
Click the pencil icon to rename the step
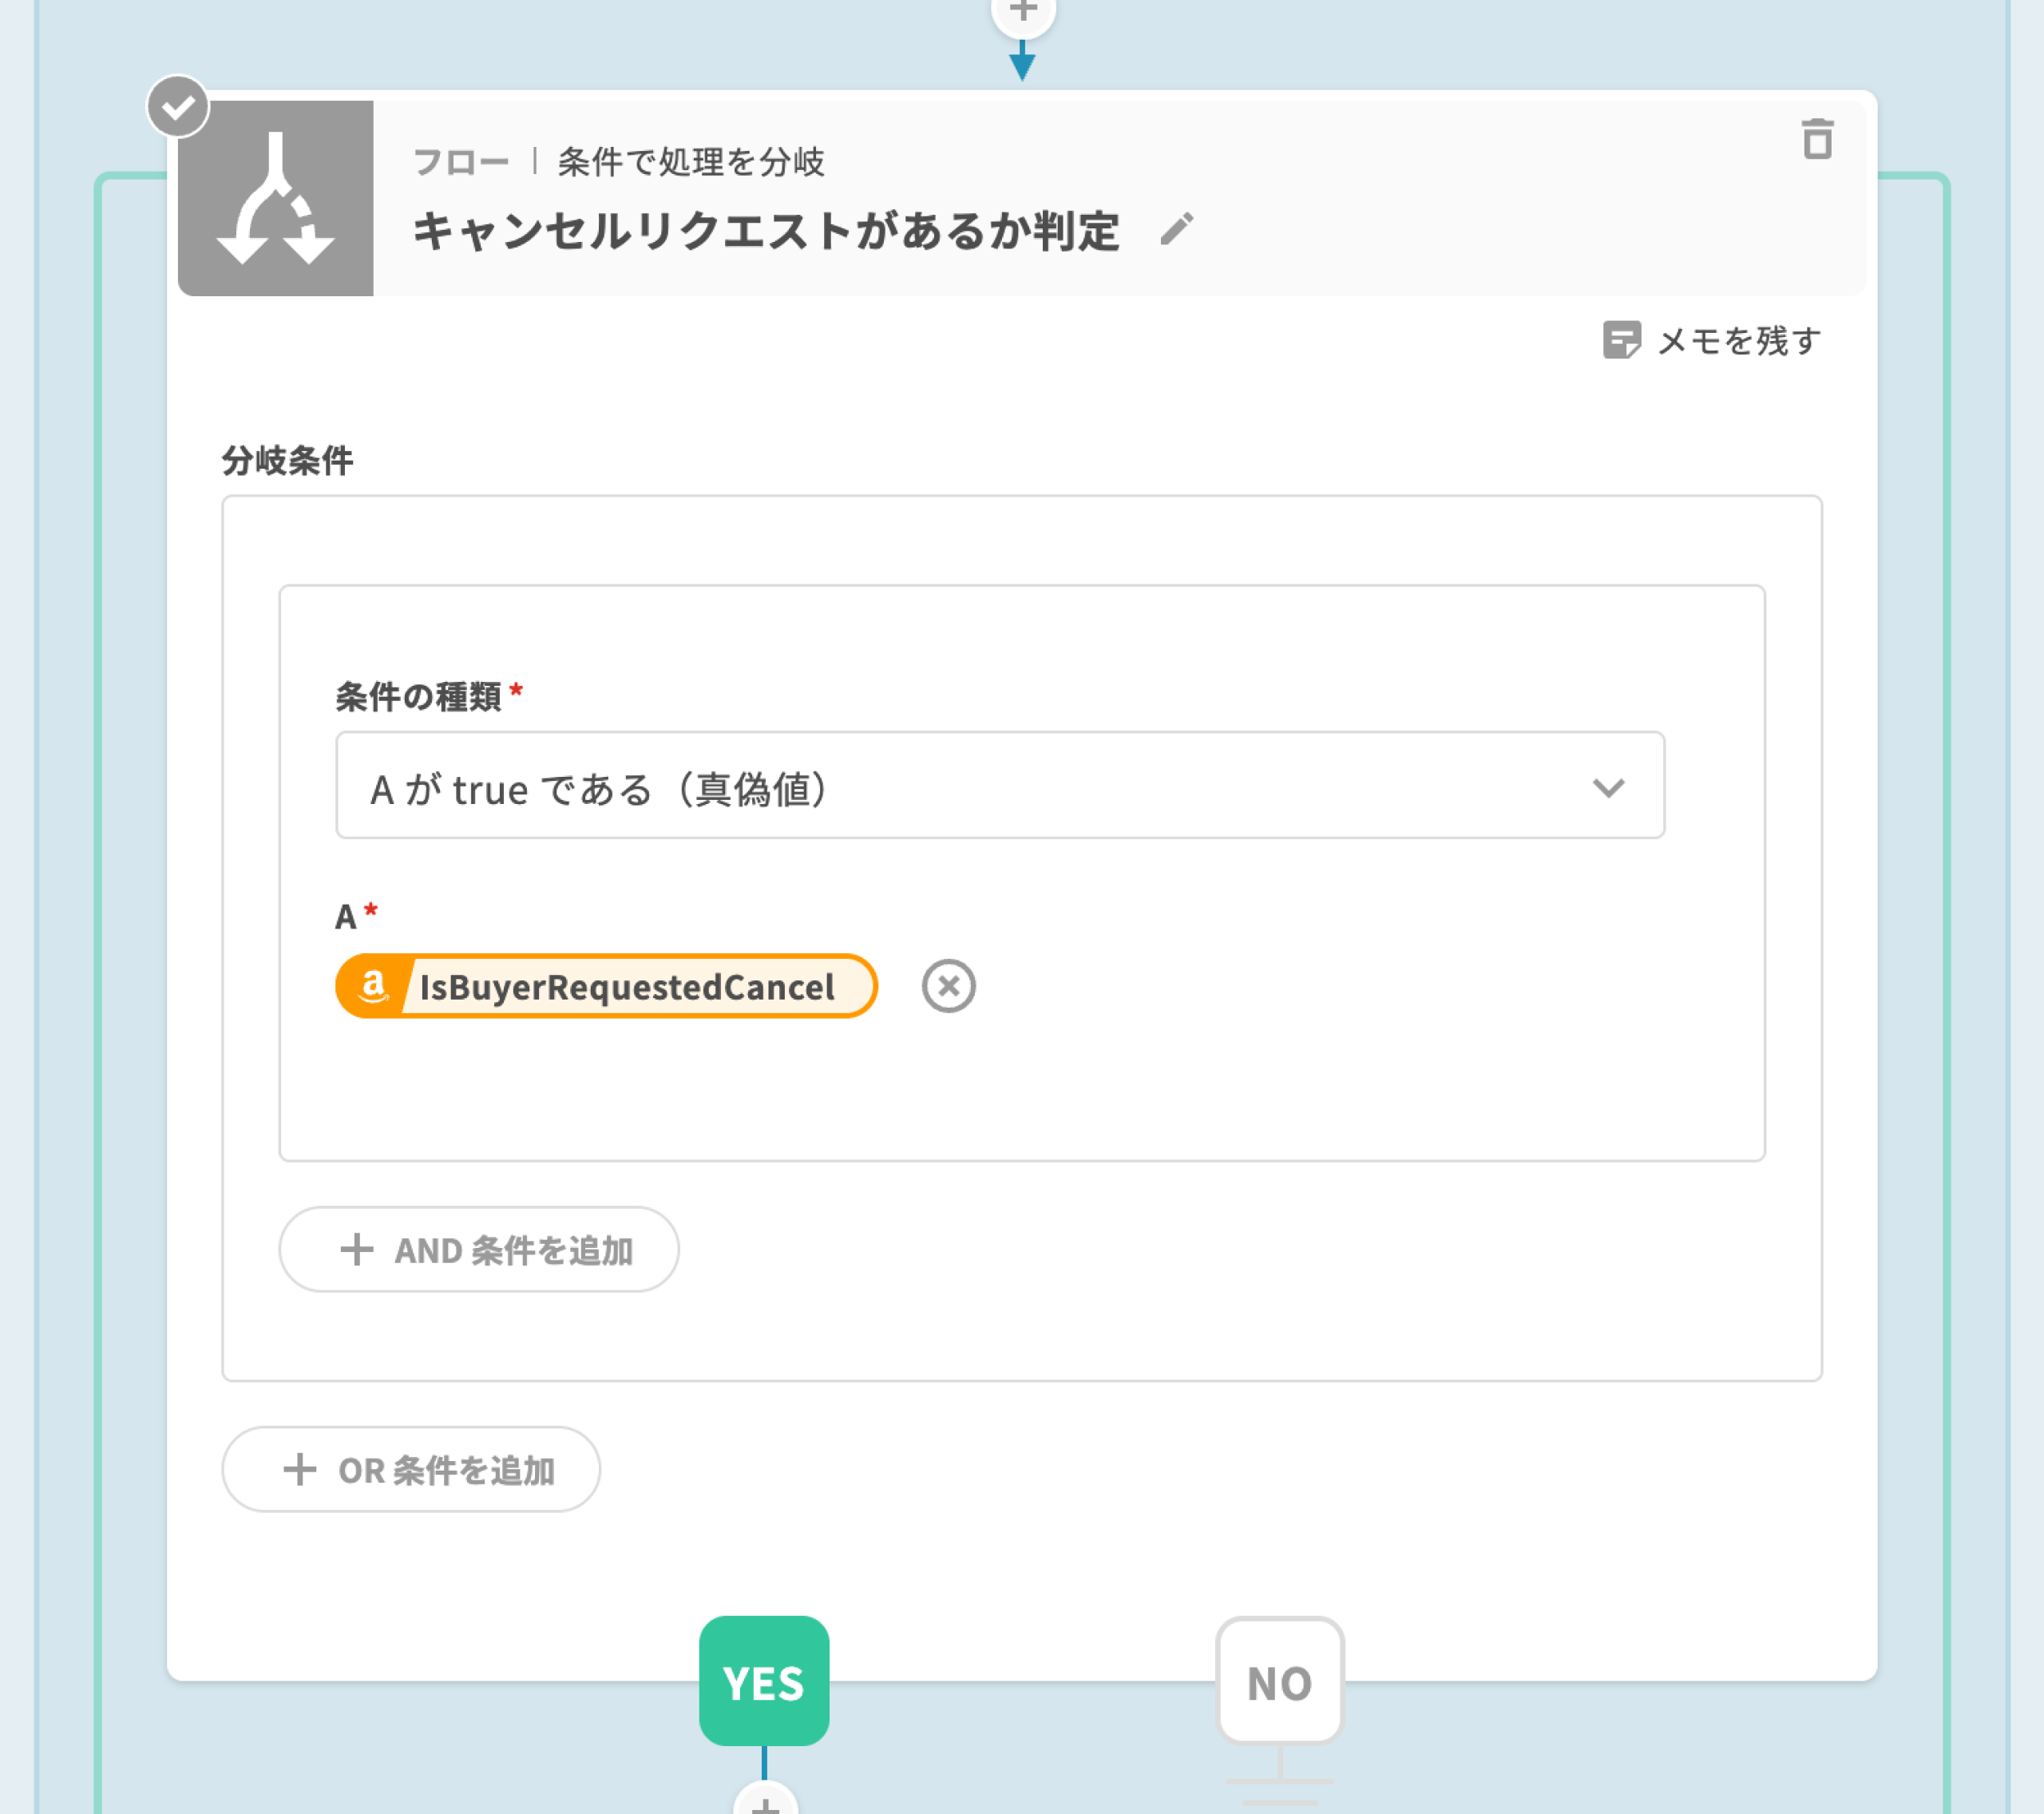[1177, 229]
